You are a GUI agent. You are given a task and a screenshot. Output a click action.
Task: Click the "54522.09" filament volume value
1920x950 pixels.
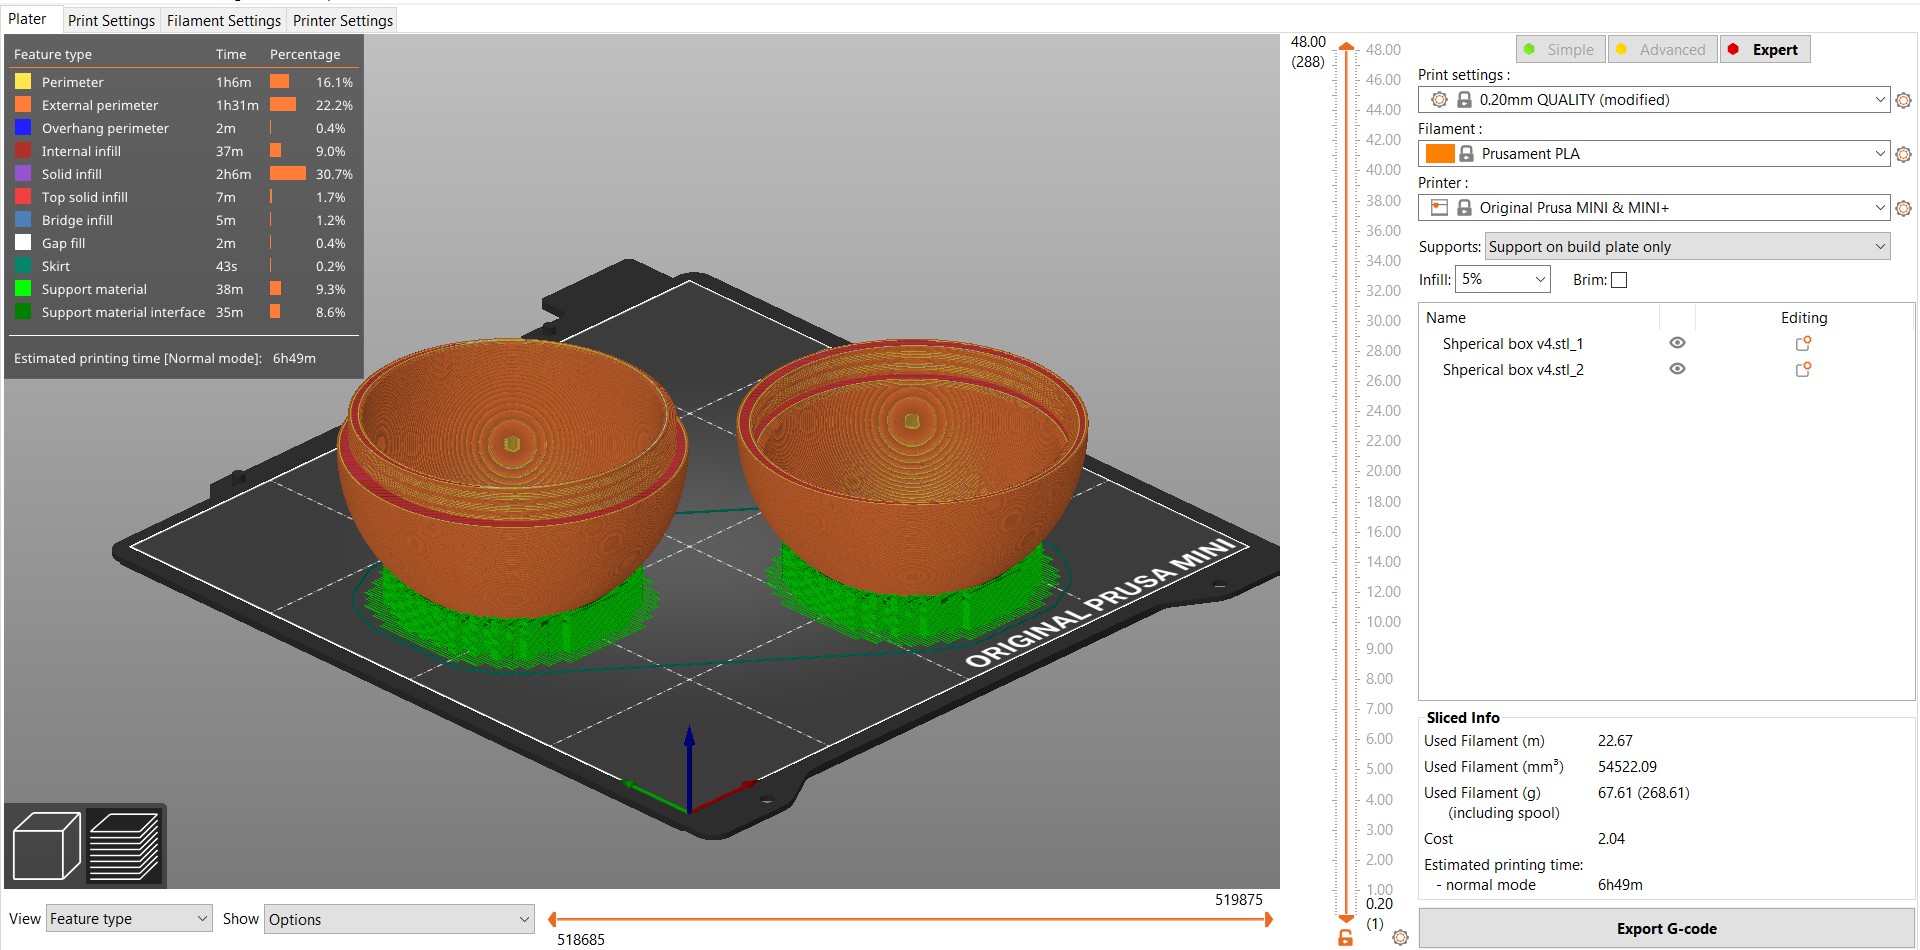(x=1627, y=767)
